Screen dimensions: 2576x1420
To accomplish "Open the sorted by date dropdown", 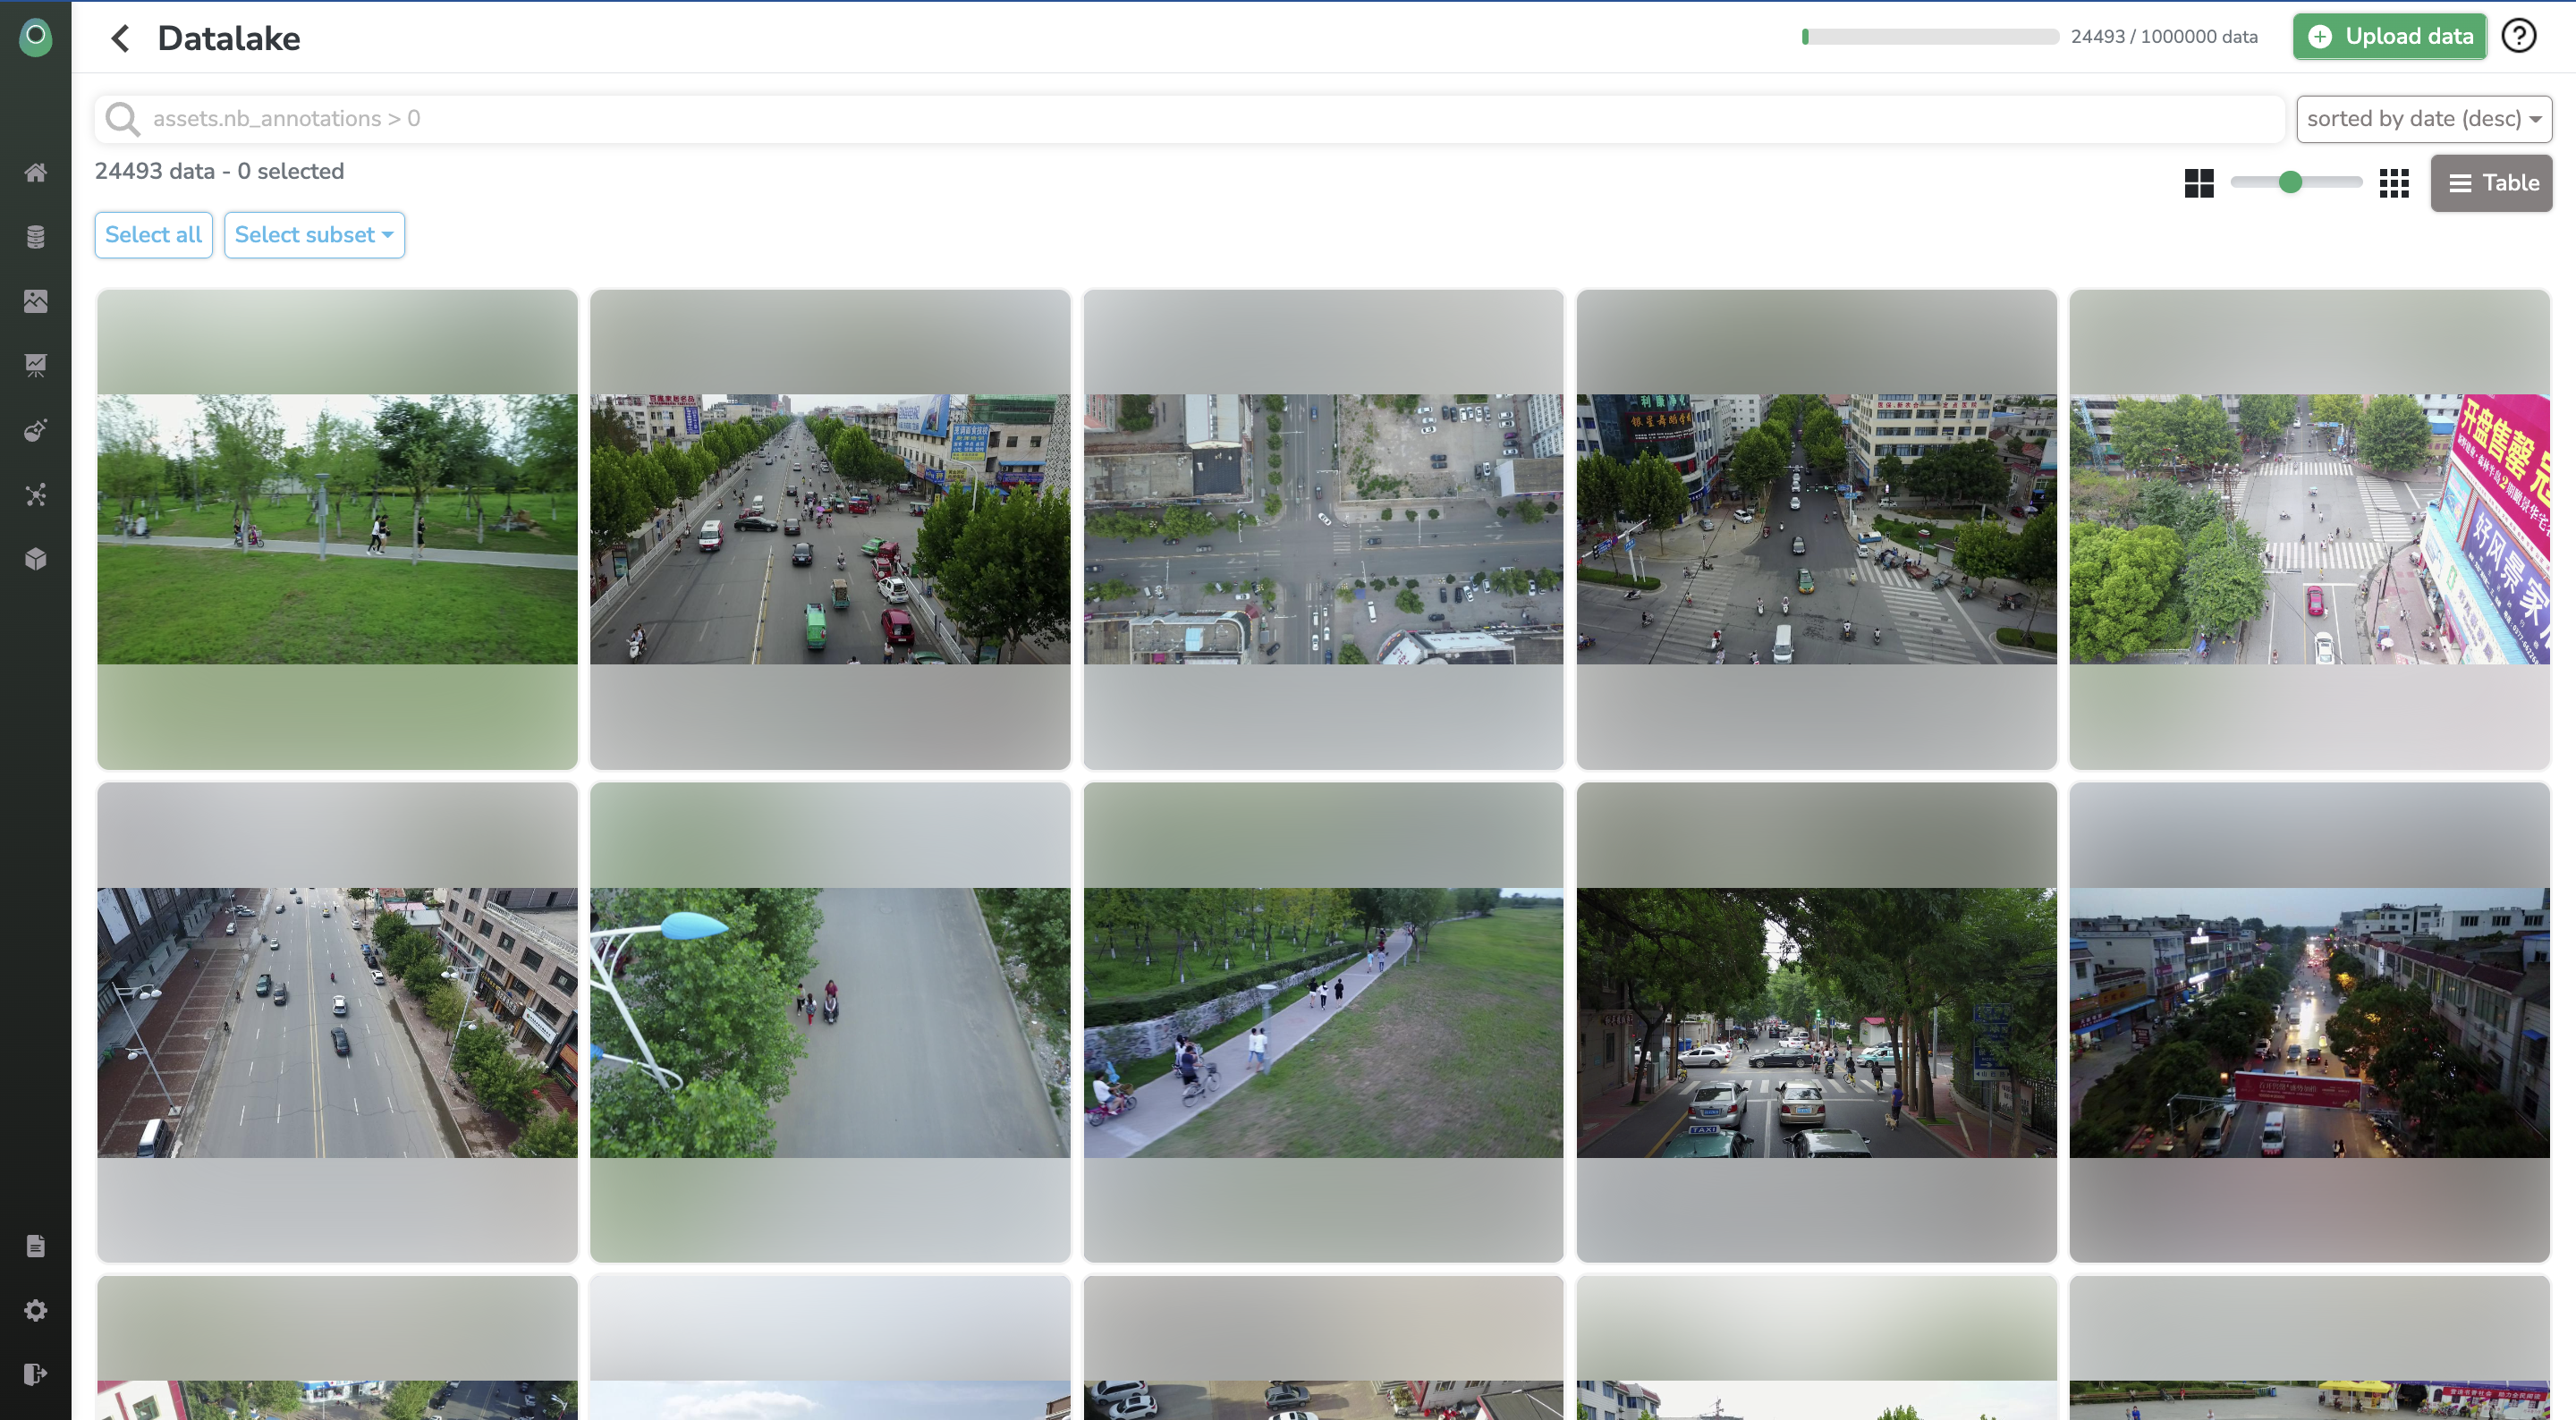I will click(2423, 119).
